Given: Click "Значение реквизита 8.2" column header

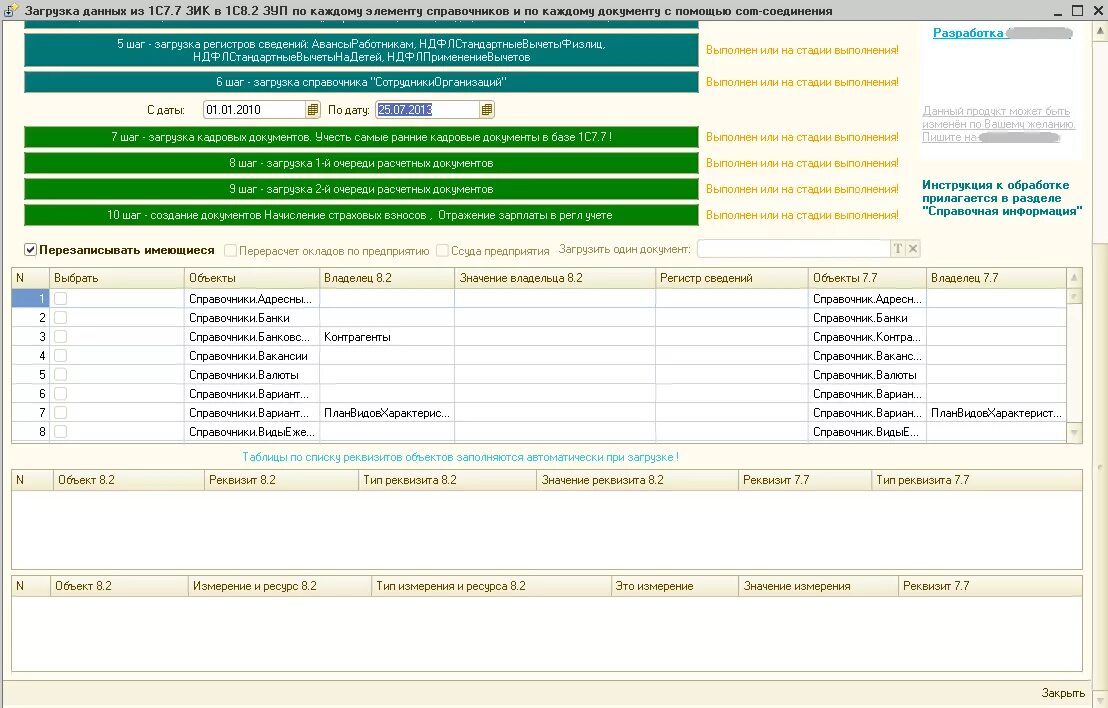Looking at the screenshot, I should click(x=637, y=480).
